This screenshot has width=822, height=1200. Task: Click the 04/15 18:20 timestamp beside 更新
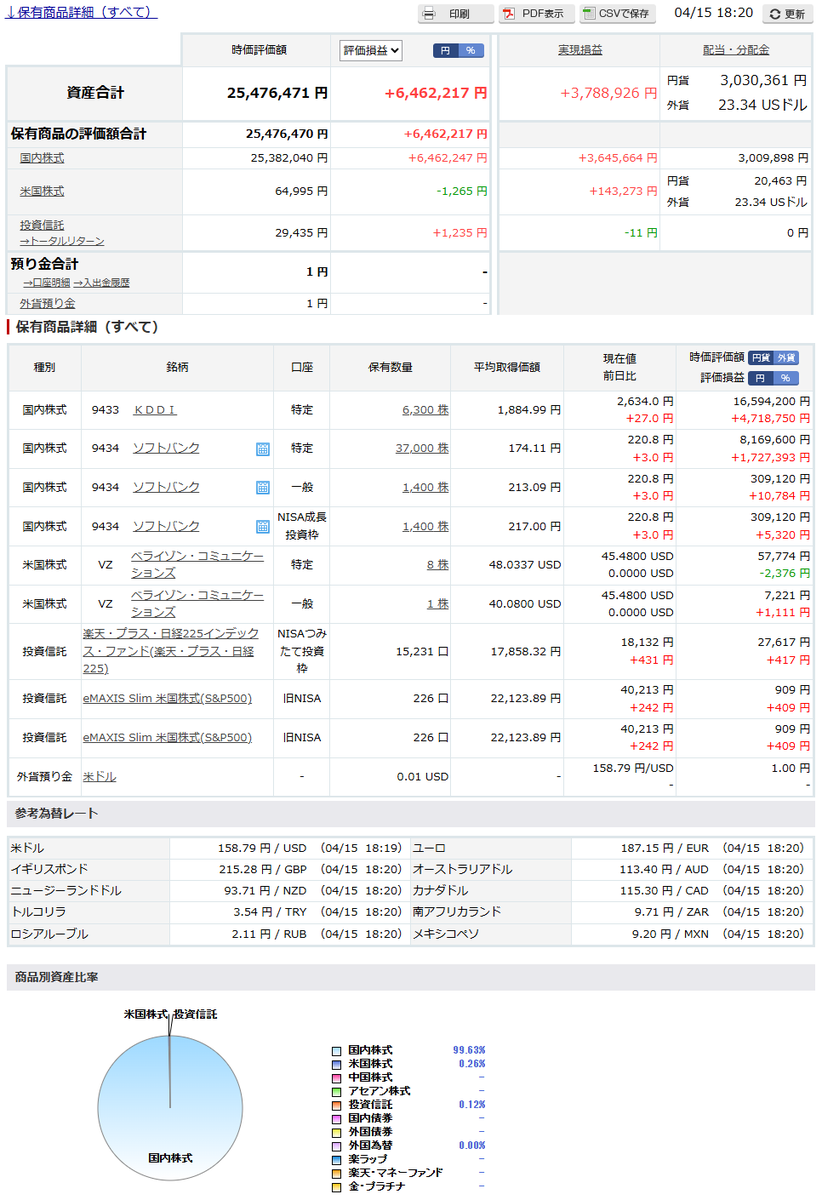(x=714, y=14)
